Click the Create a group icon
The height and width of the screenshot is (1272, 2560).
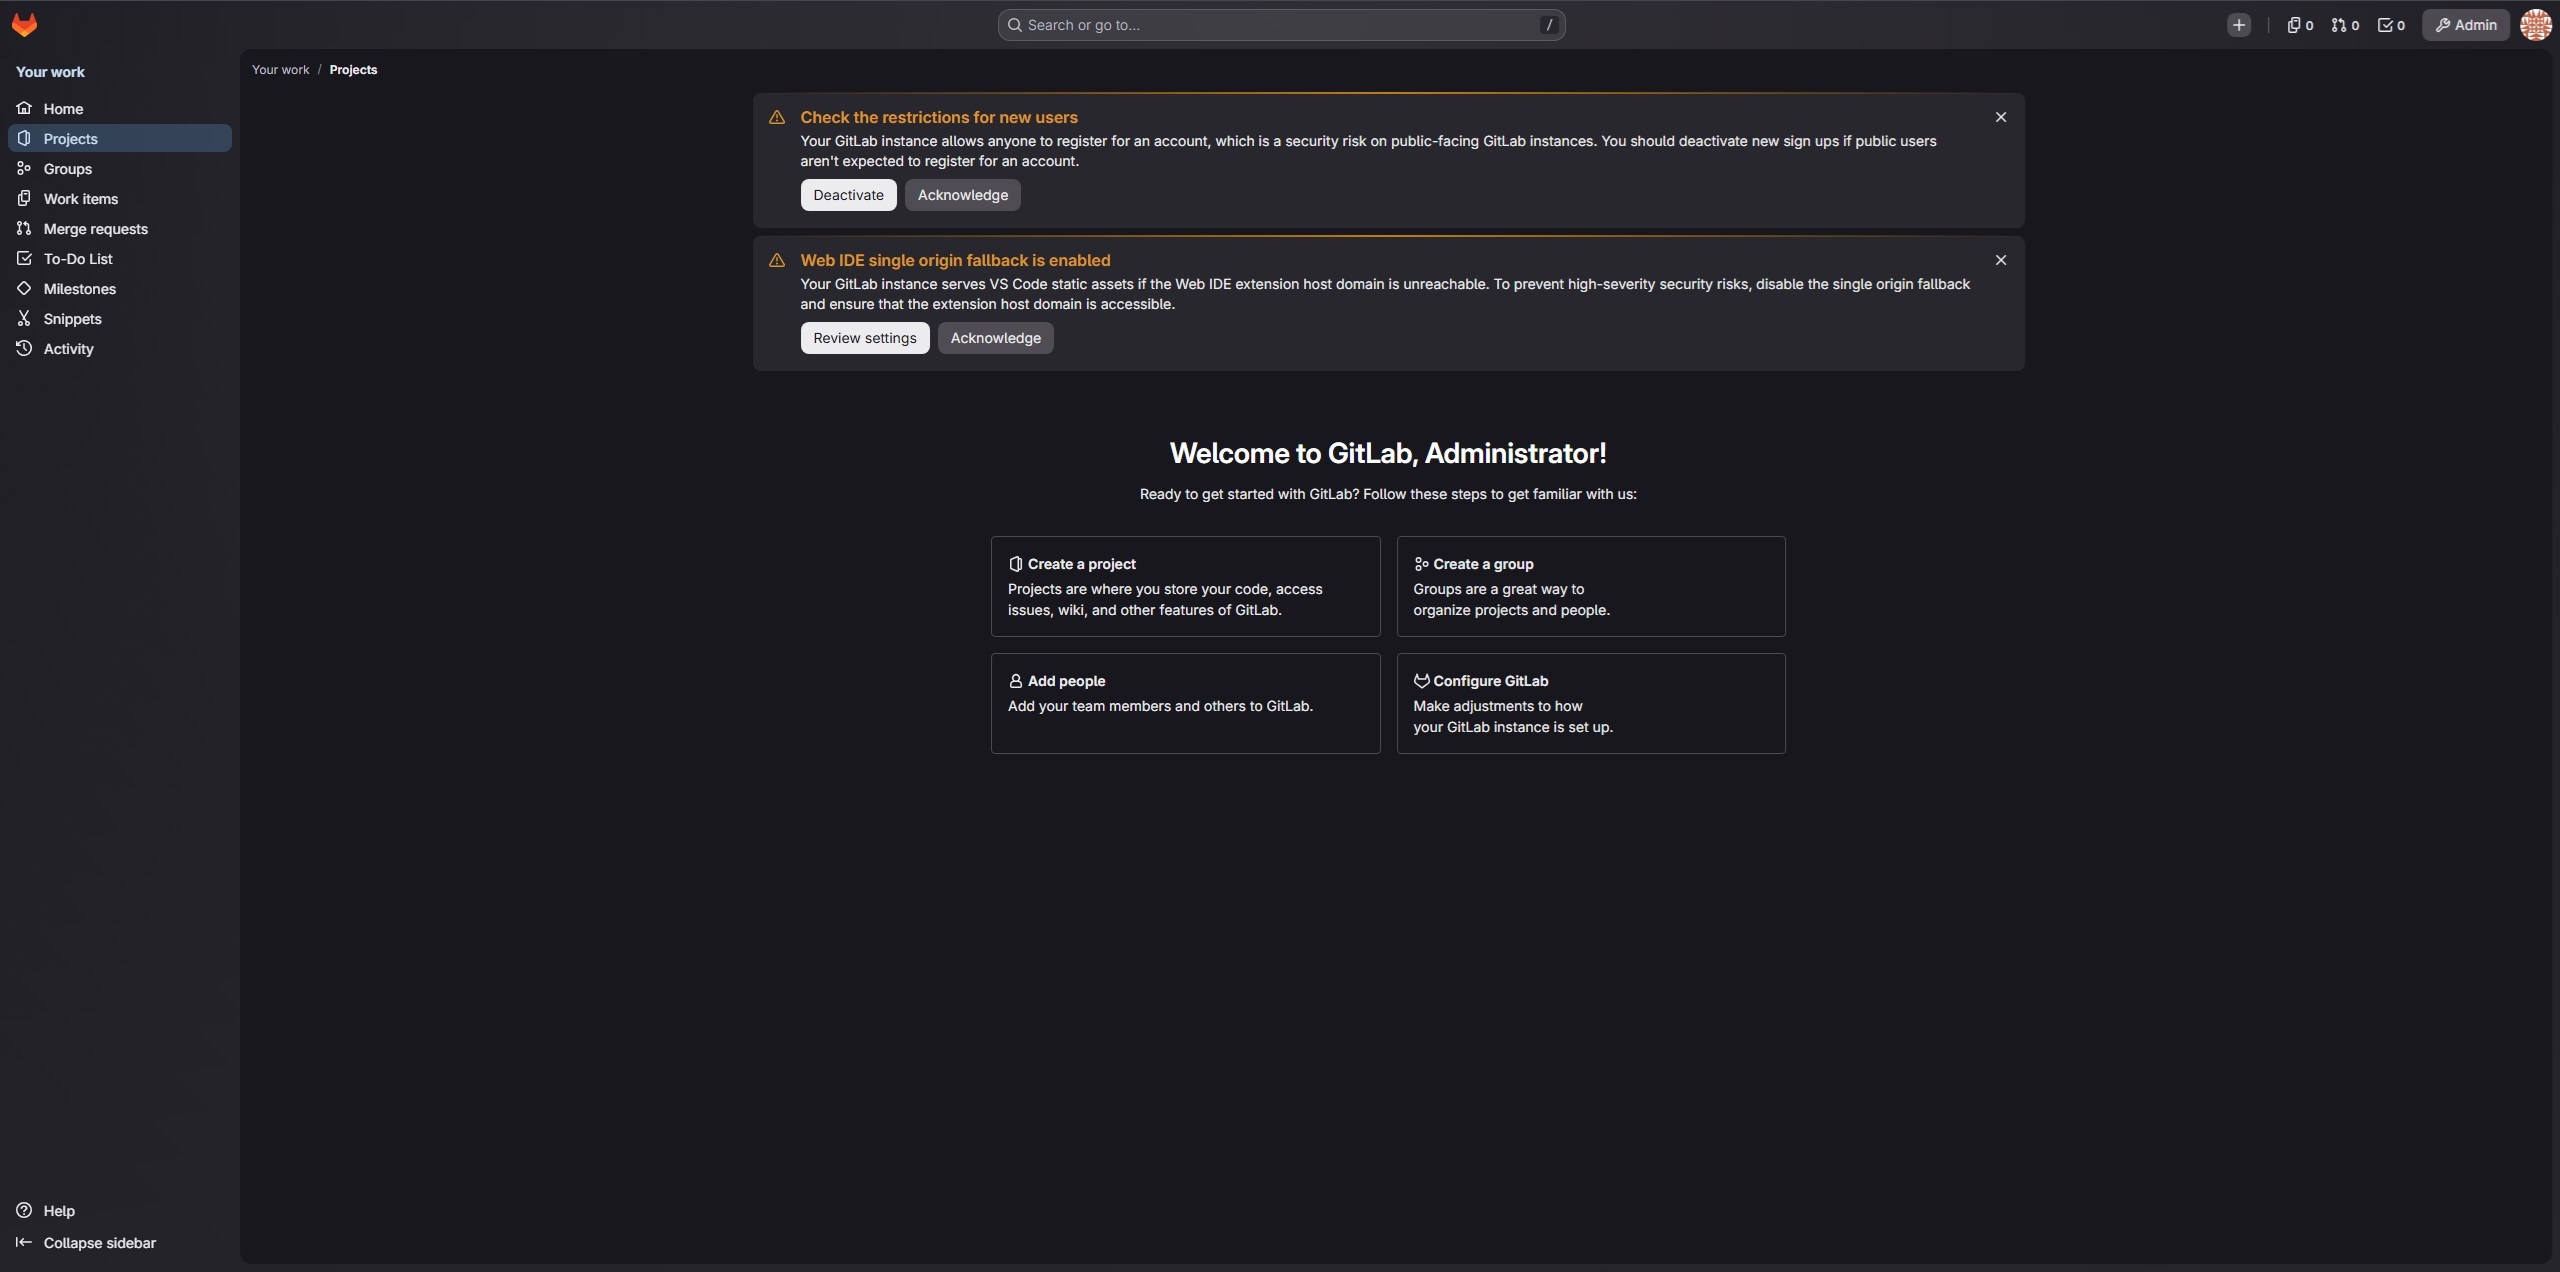1421,564
